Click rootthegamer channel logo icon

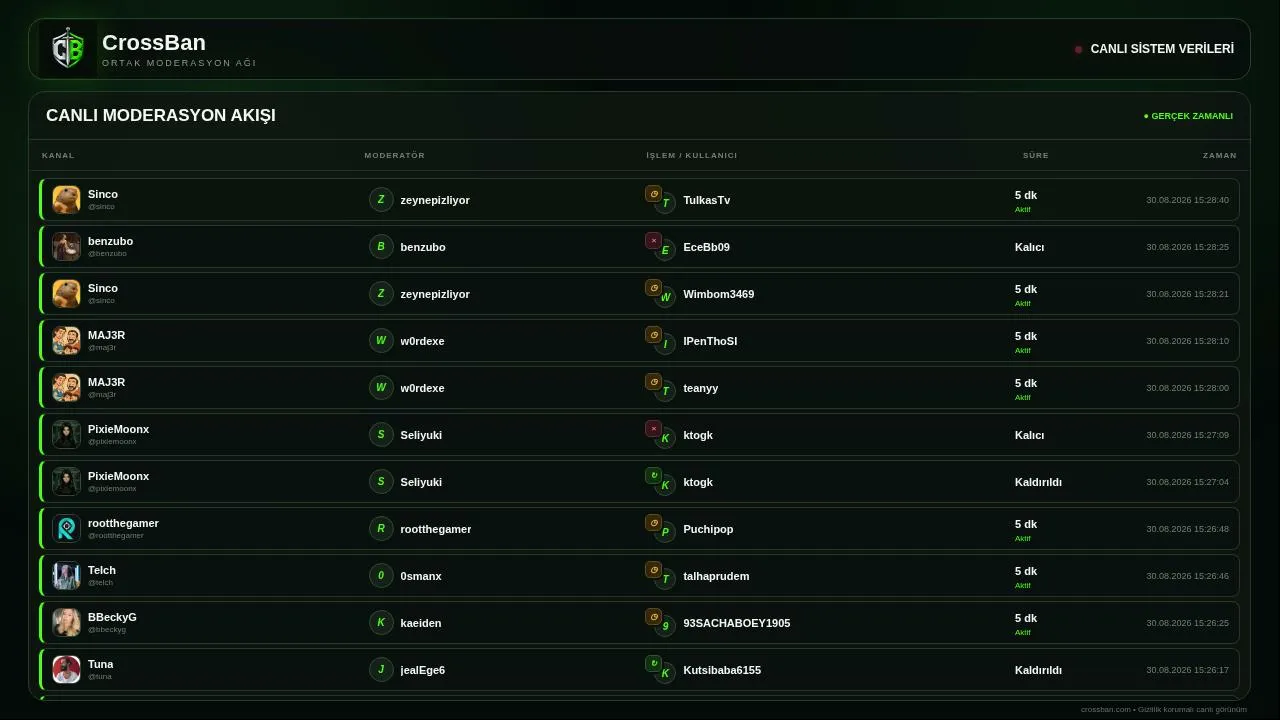coord(66,529)
